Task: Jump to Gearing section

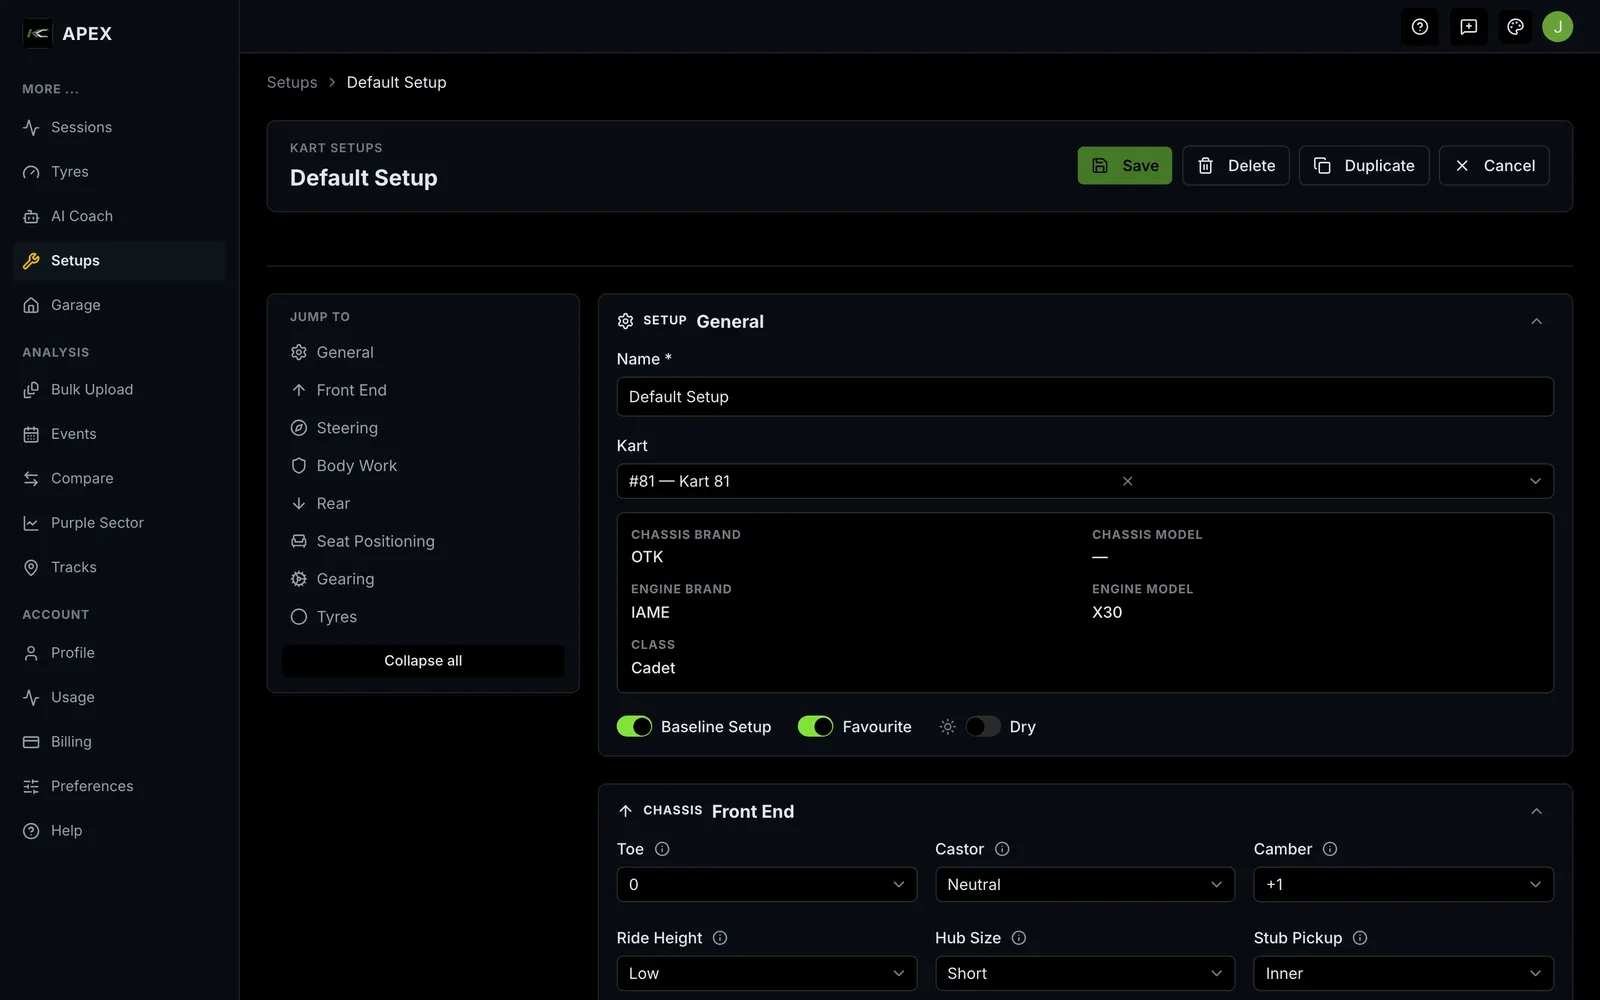Action: tap(423, 579)
